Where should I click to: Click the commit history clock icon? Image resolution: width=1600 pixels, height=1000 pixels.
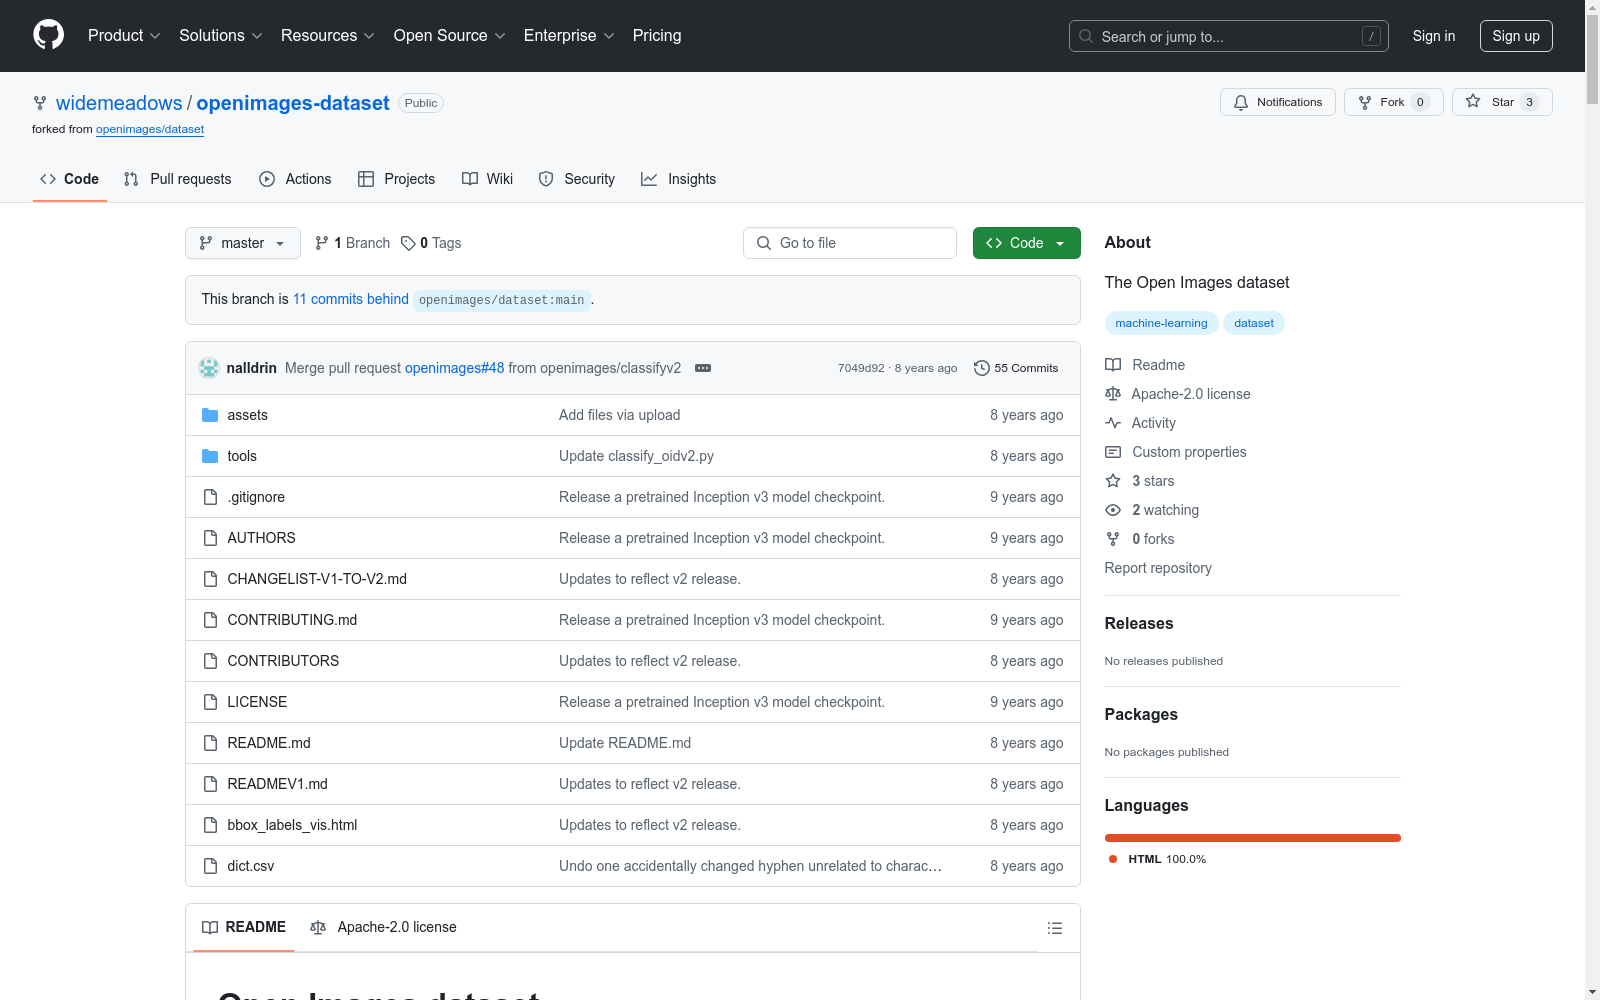pos(982,368)
